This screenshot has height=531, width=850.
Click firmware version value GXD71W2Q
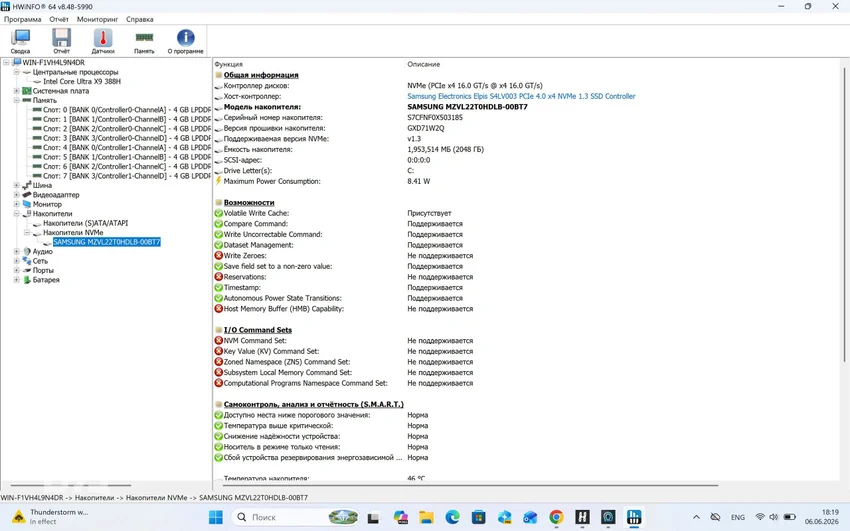click(426, 128)
